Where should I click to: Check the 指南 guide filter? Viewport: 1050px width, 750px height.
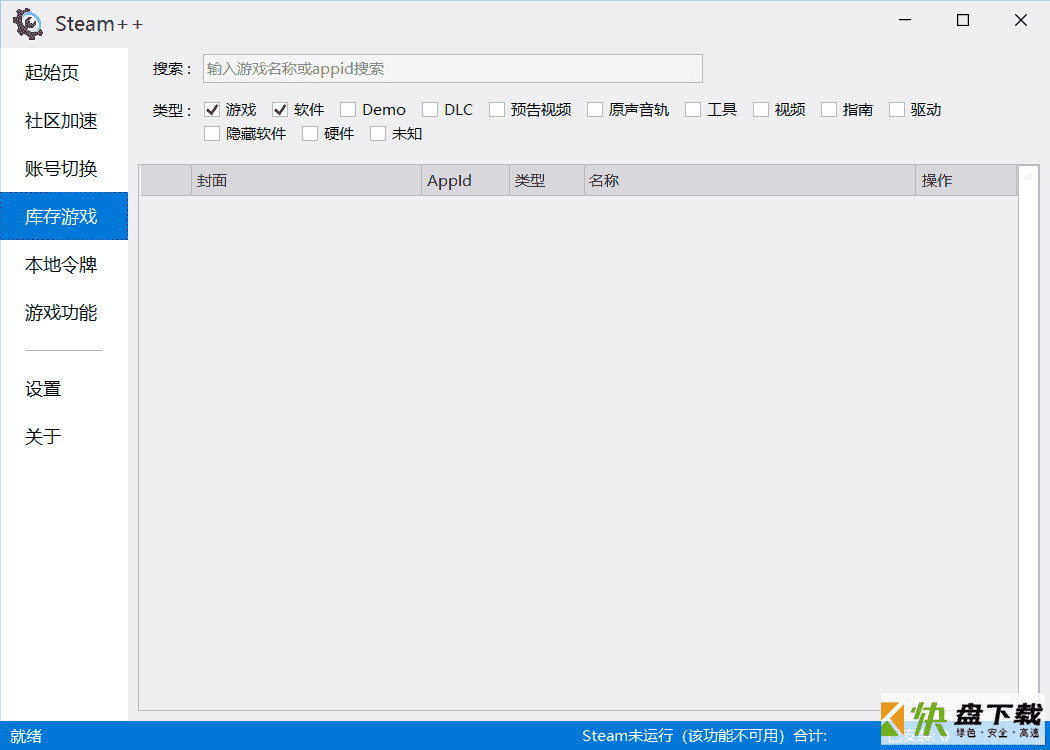coord(829,110)
